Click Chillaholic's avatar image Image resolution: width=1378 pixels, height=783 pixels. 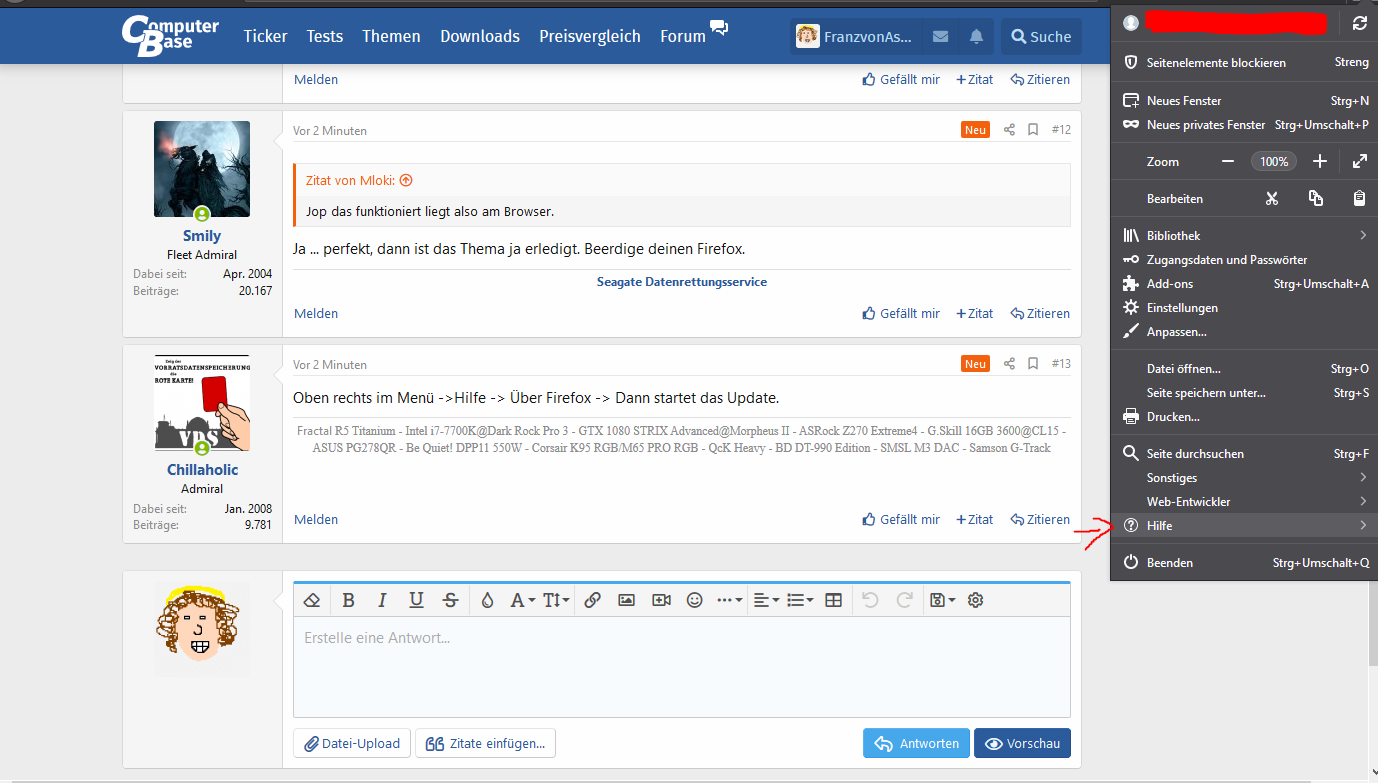pyautogui.click(x=202, y=403)
